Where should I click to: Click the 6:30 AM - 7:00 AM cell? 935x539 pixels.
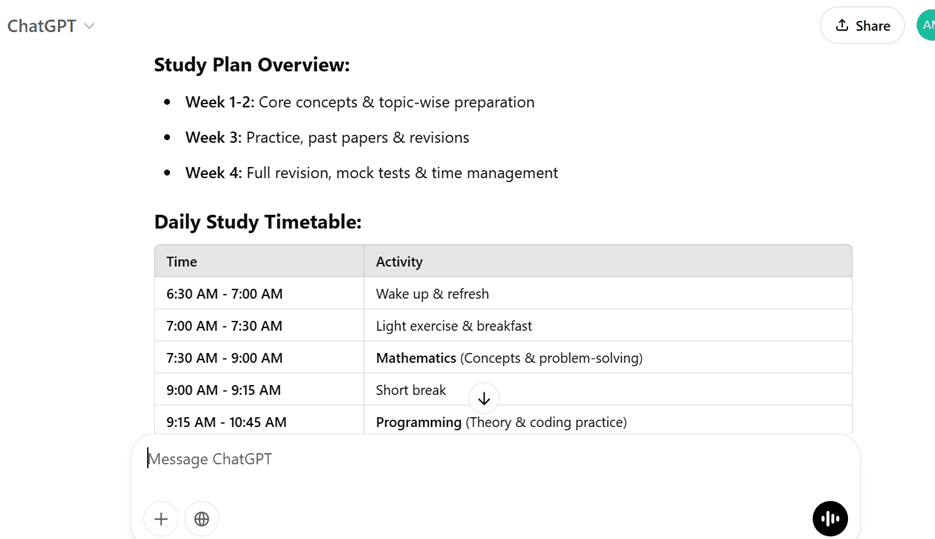coord(259,293)
